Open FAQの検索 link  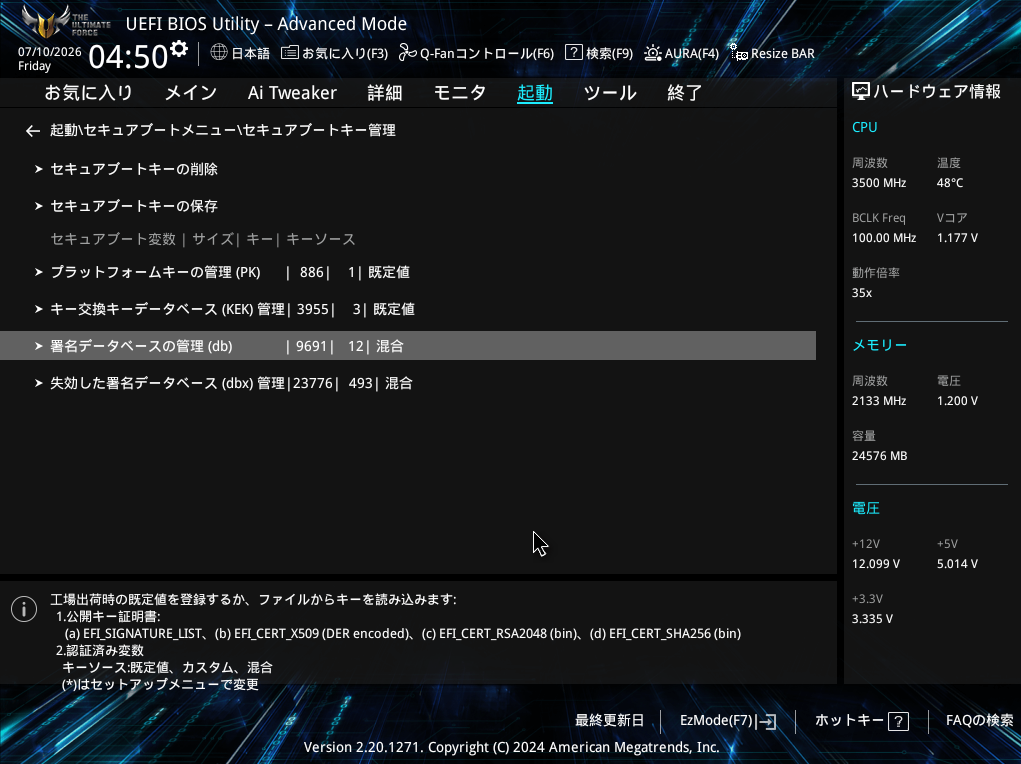(x=979, y=720)
